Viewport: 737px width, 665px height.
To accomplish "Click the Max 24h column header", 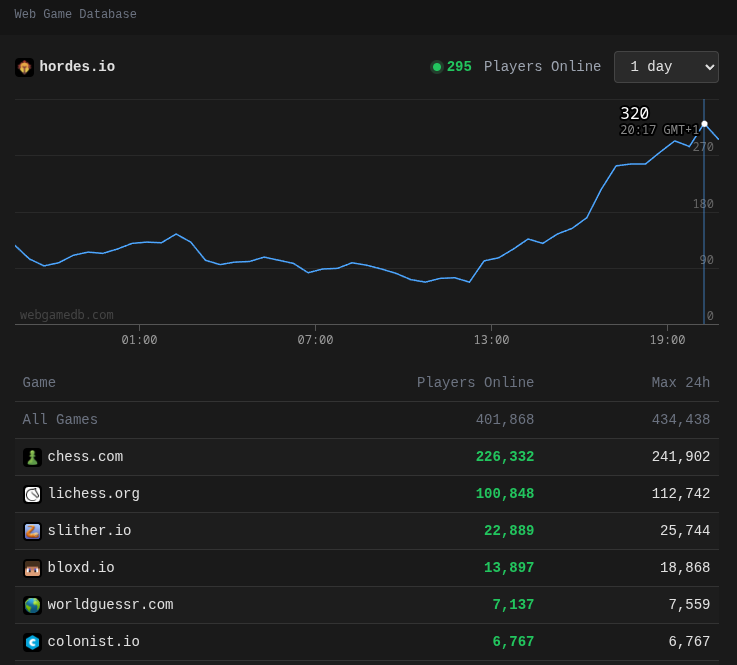I will click(681, 383).
